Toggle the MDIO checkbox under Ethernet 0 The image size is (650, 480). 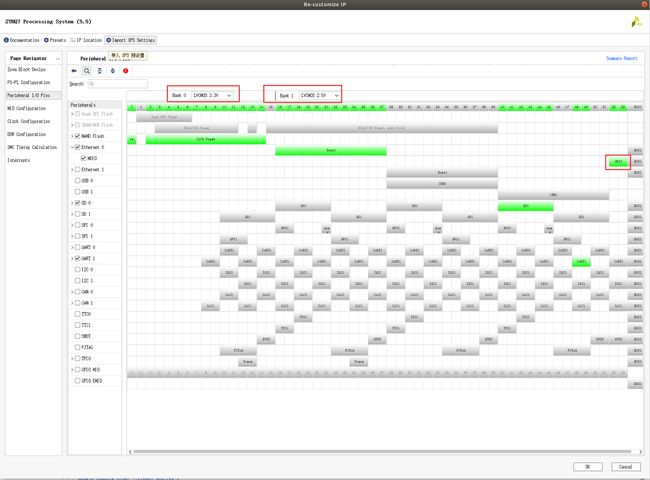(x=83, y=158)
